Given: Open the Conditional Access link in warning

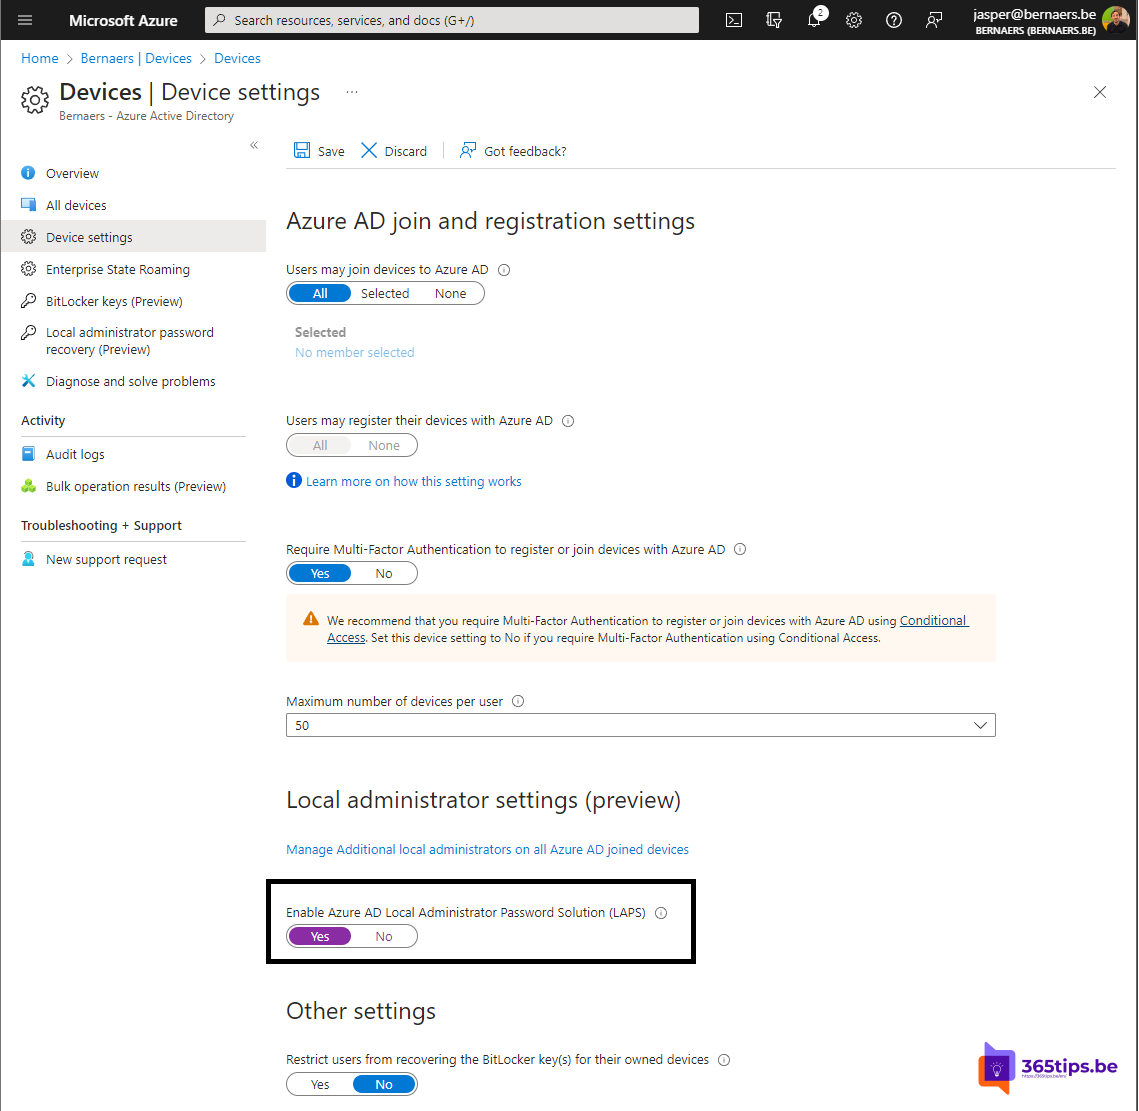Looking at the screenshot, I should pyautogui.click(x=933, y=621).
